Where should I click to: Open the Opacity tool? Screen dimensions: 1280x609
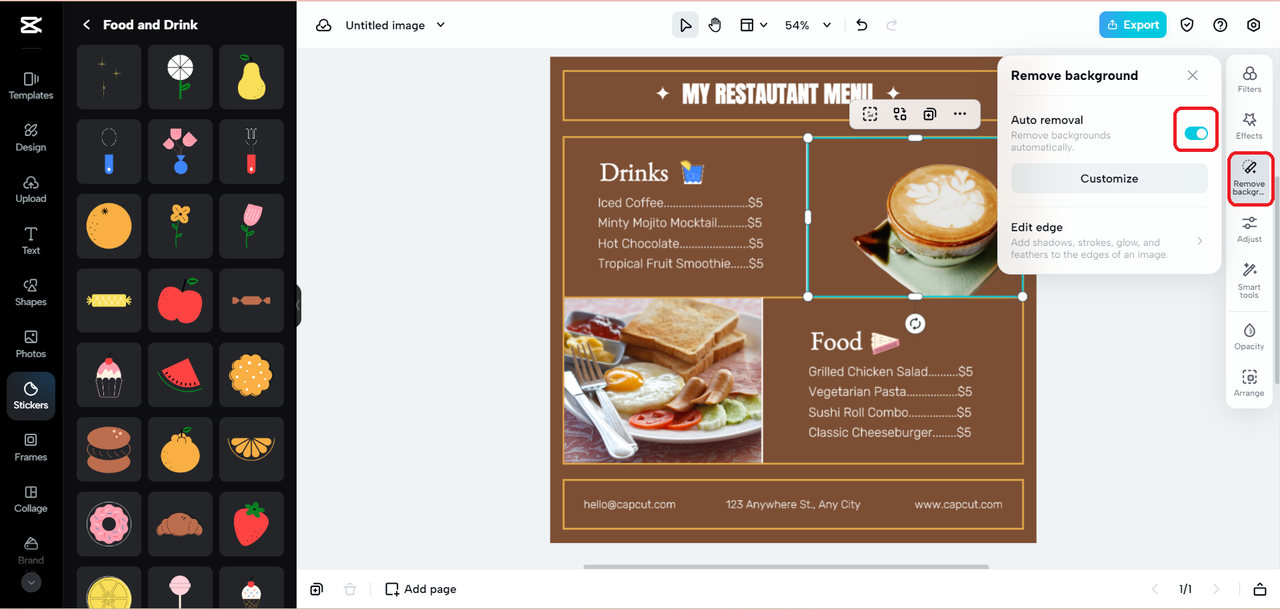(x=1249, y=336)
